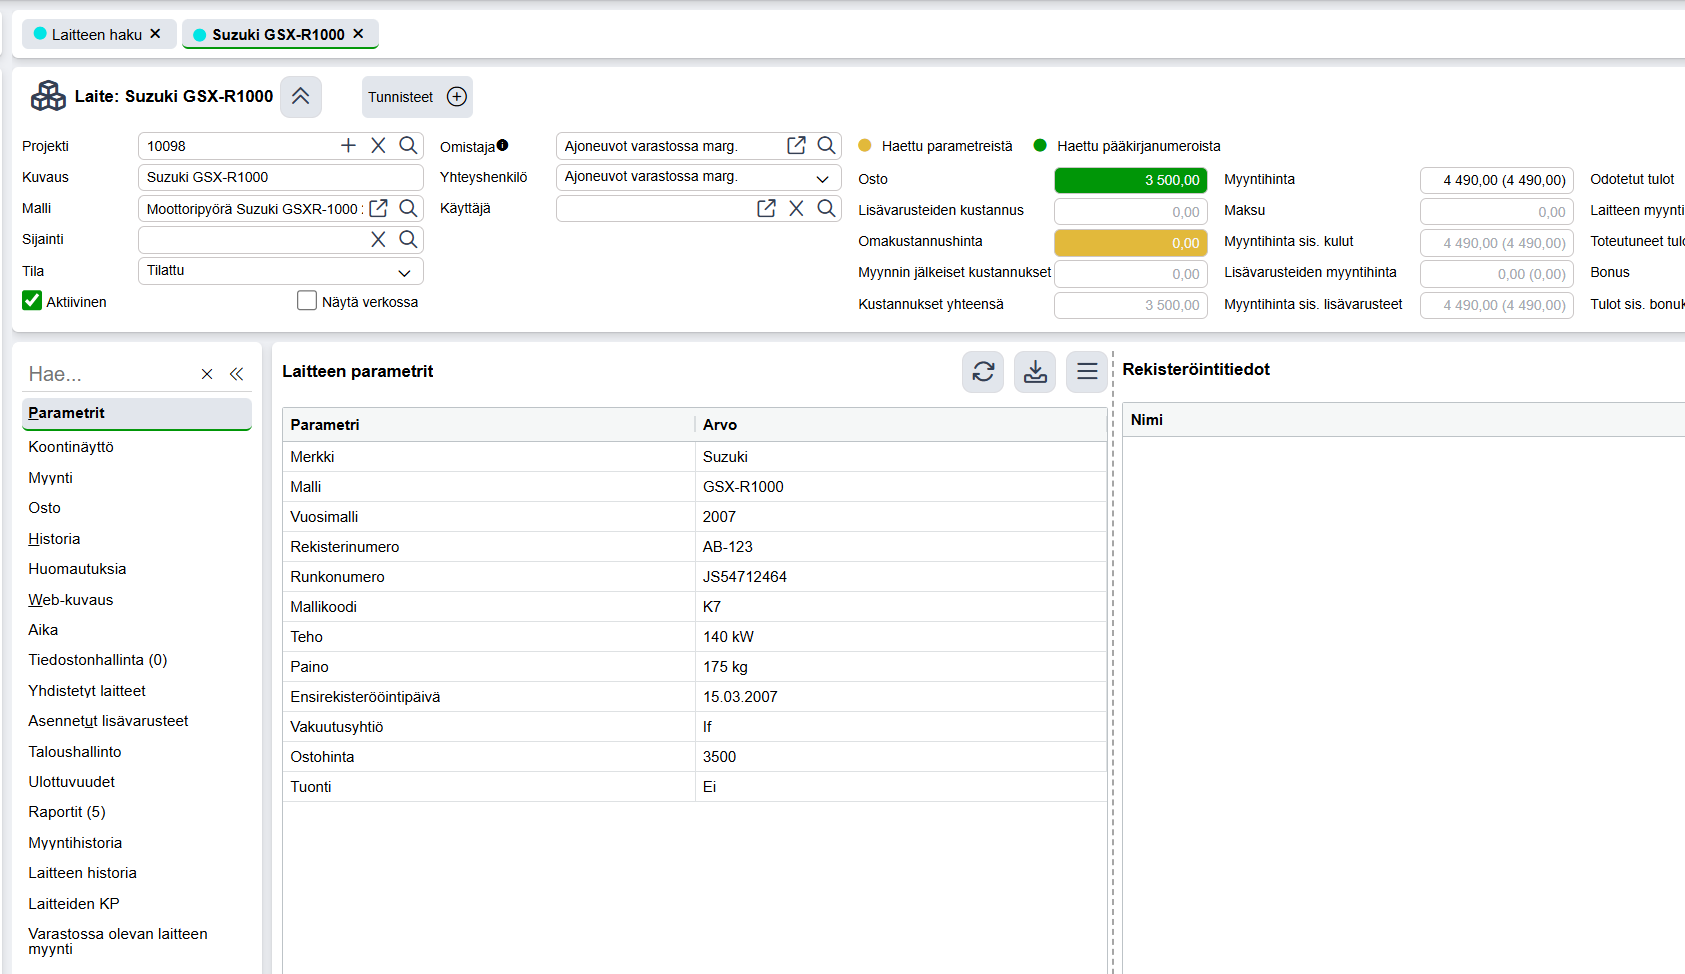The width and height of the screenshot is (1685, 974).
Task: Sort by Arvo column header
Action: (900, 425)
